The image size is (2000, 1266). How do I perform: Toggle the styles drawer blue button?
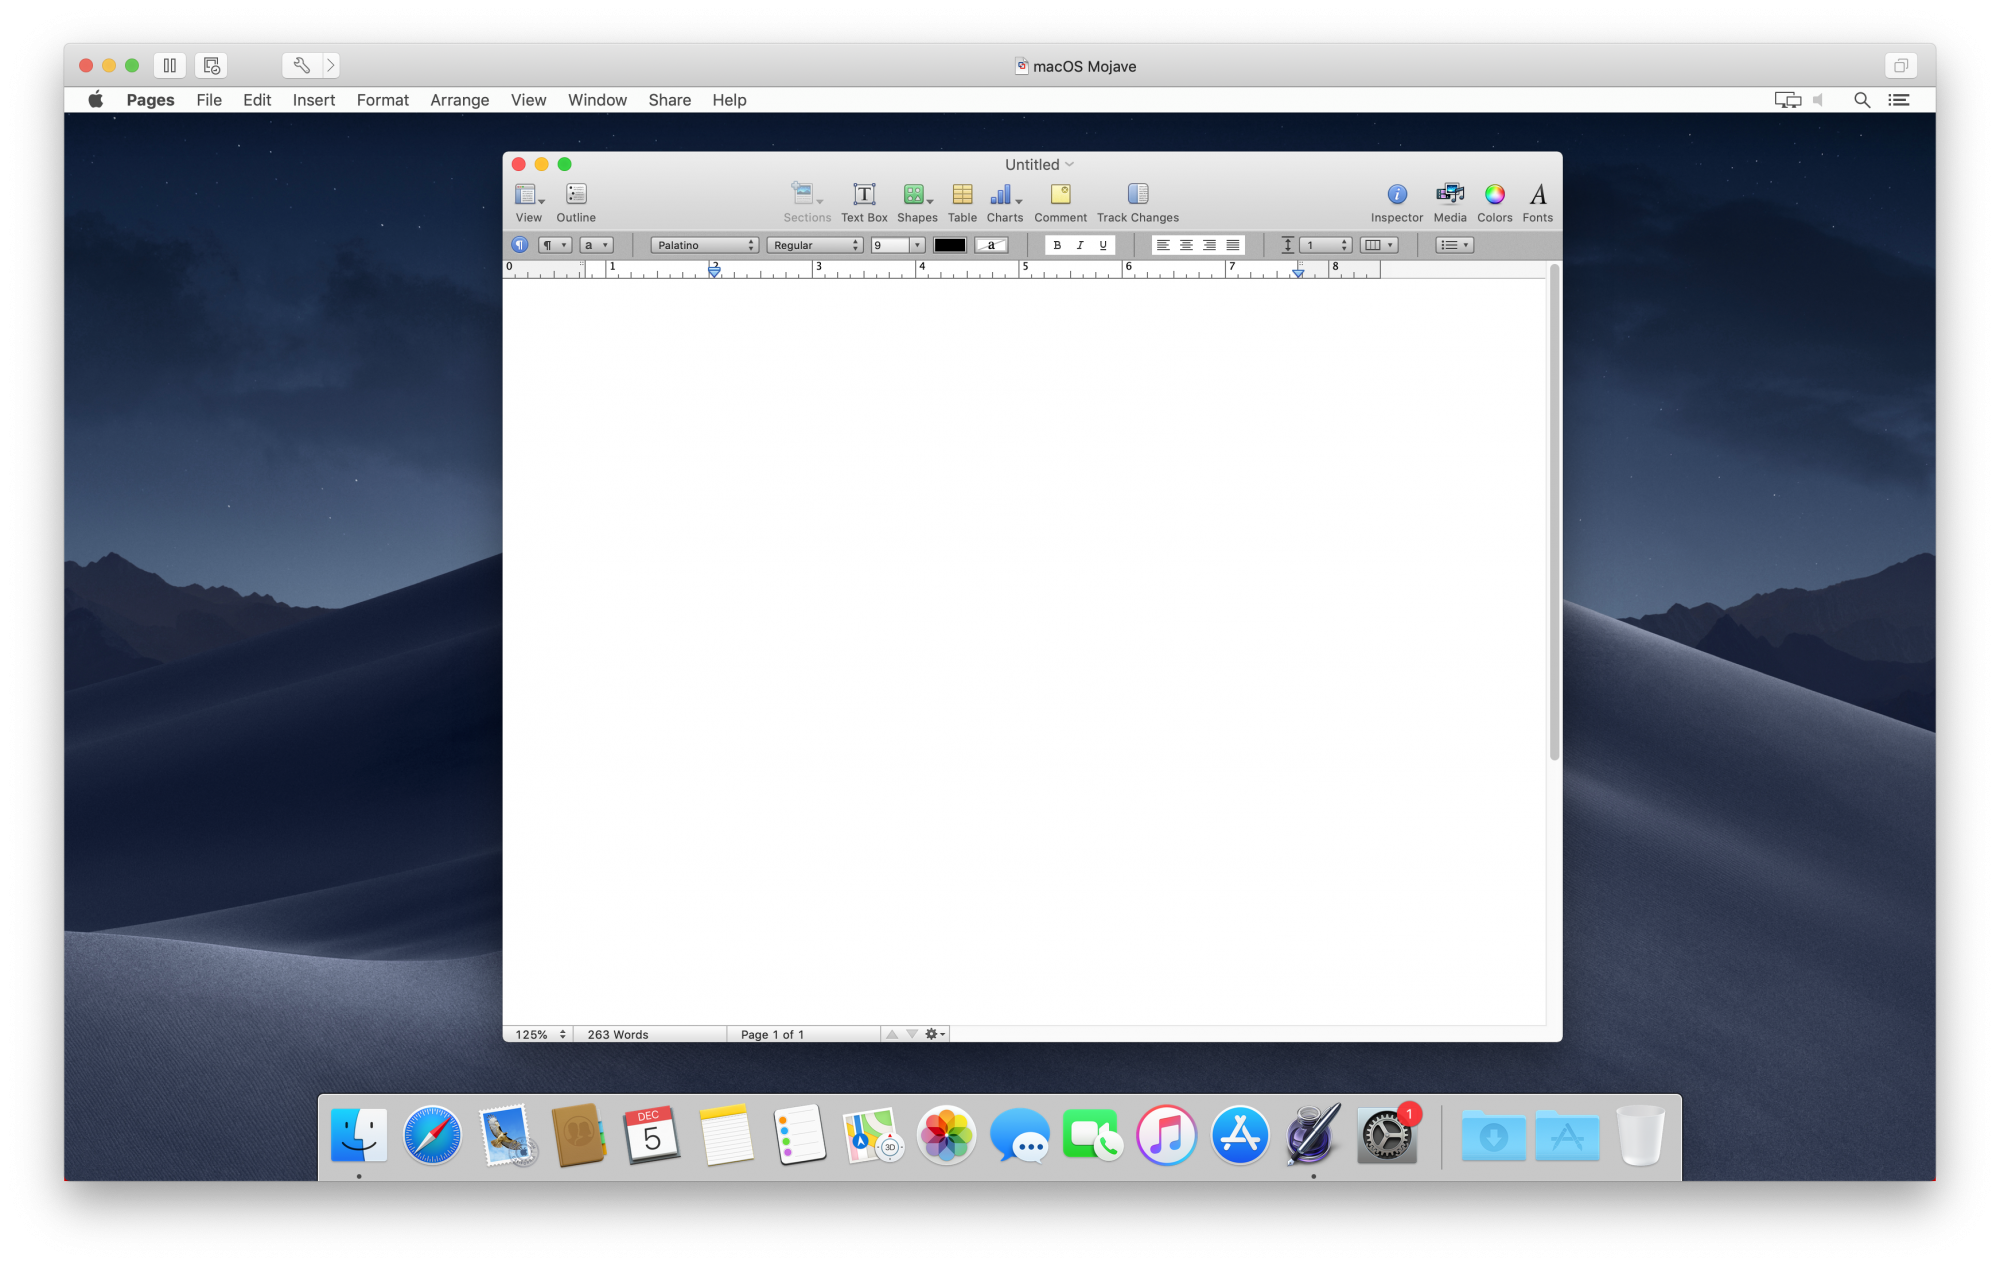[520, 245]
